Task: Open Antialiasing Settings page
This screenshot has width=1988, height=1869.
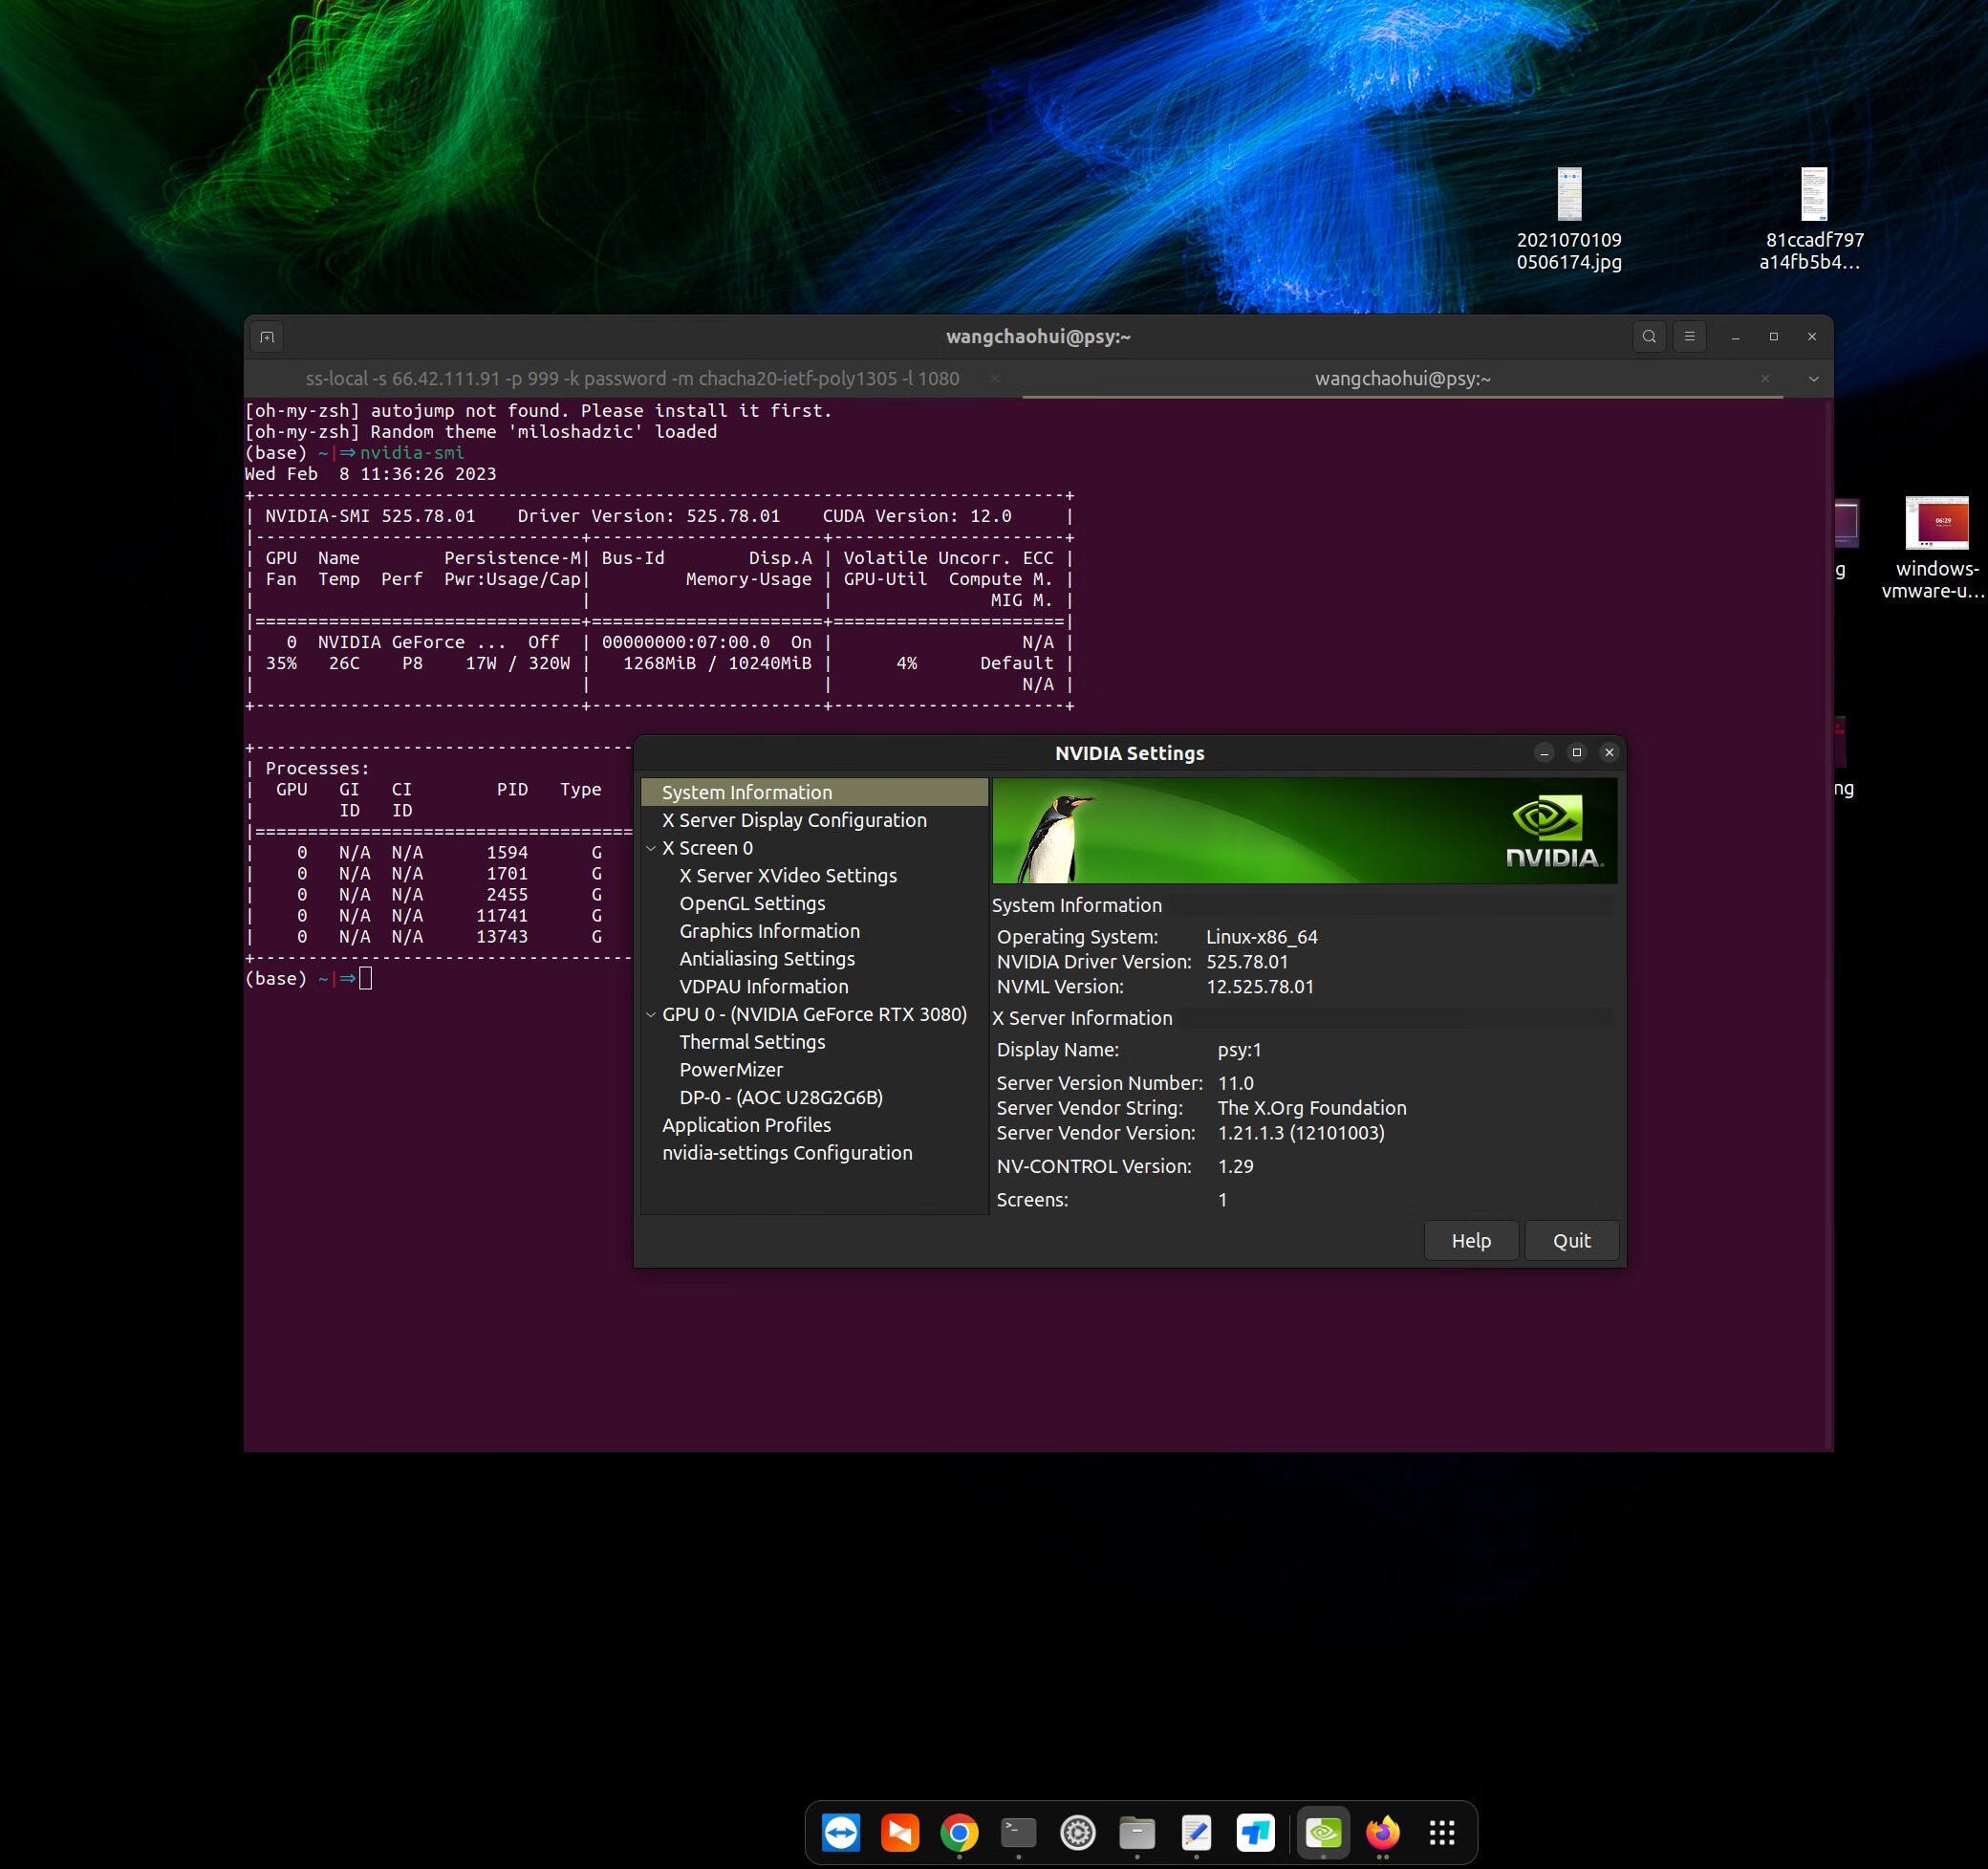Action: point(767,959)
